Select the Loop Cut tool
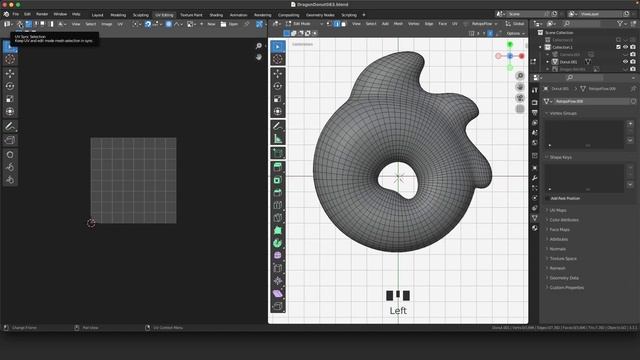The width and height of the screenshot is (640, 360). pyautogui.click(x=278, y=205)
